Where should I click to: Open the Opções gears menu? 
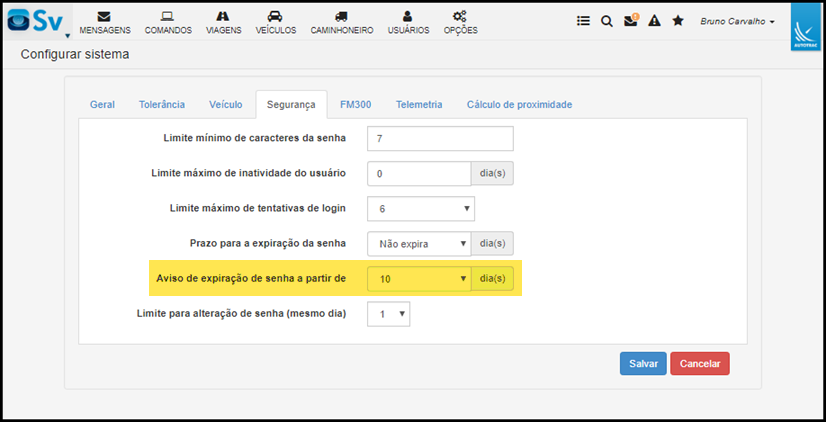pos(460,23)
